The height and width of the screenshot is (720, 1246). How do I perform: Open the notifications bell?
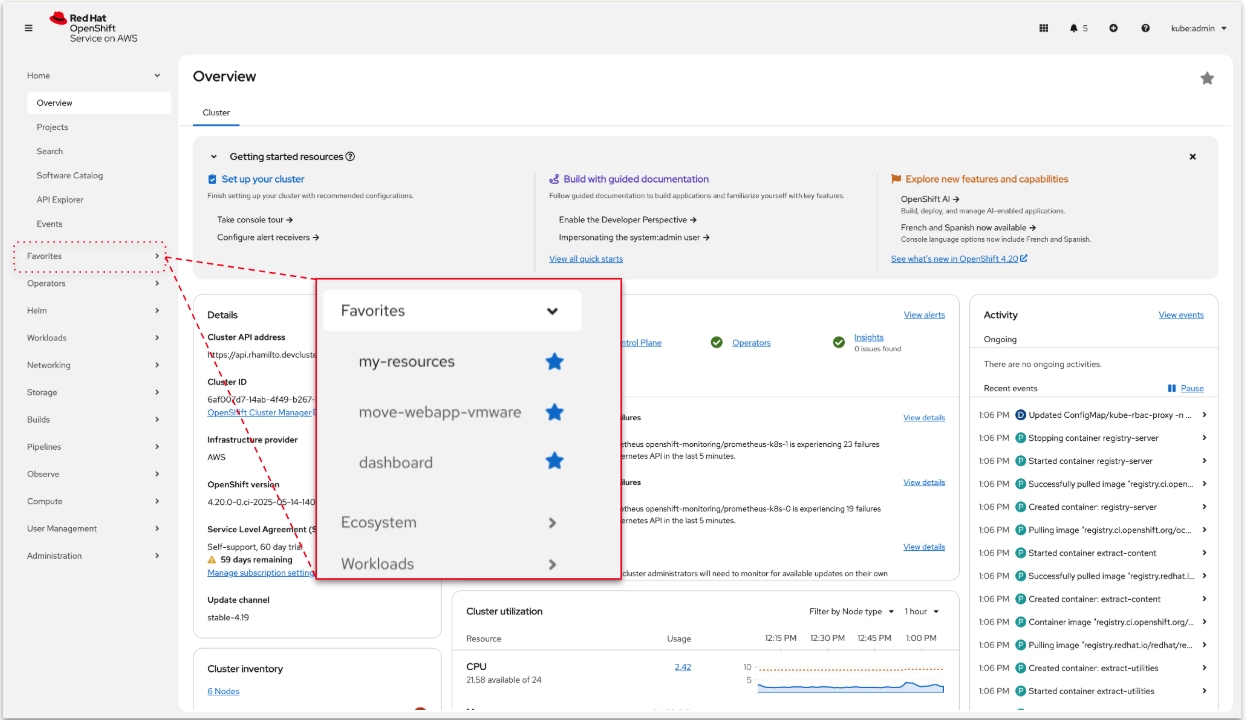click(1074, 28)
